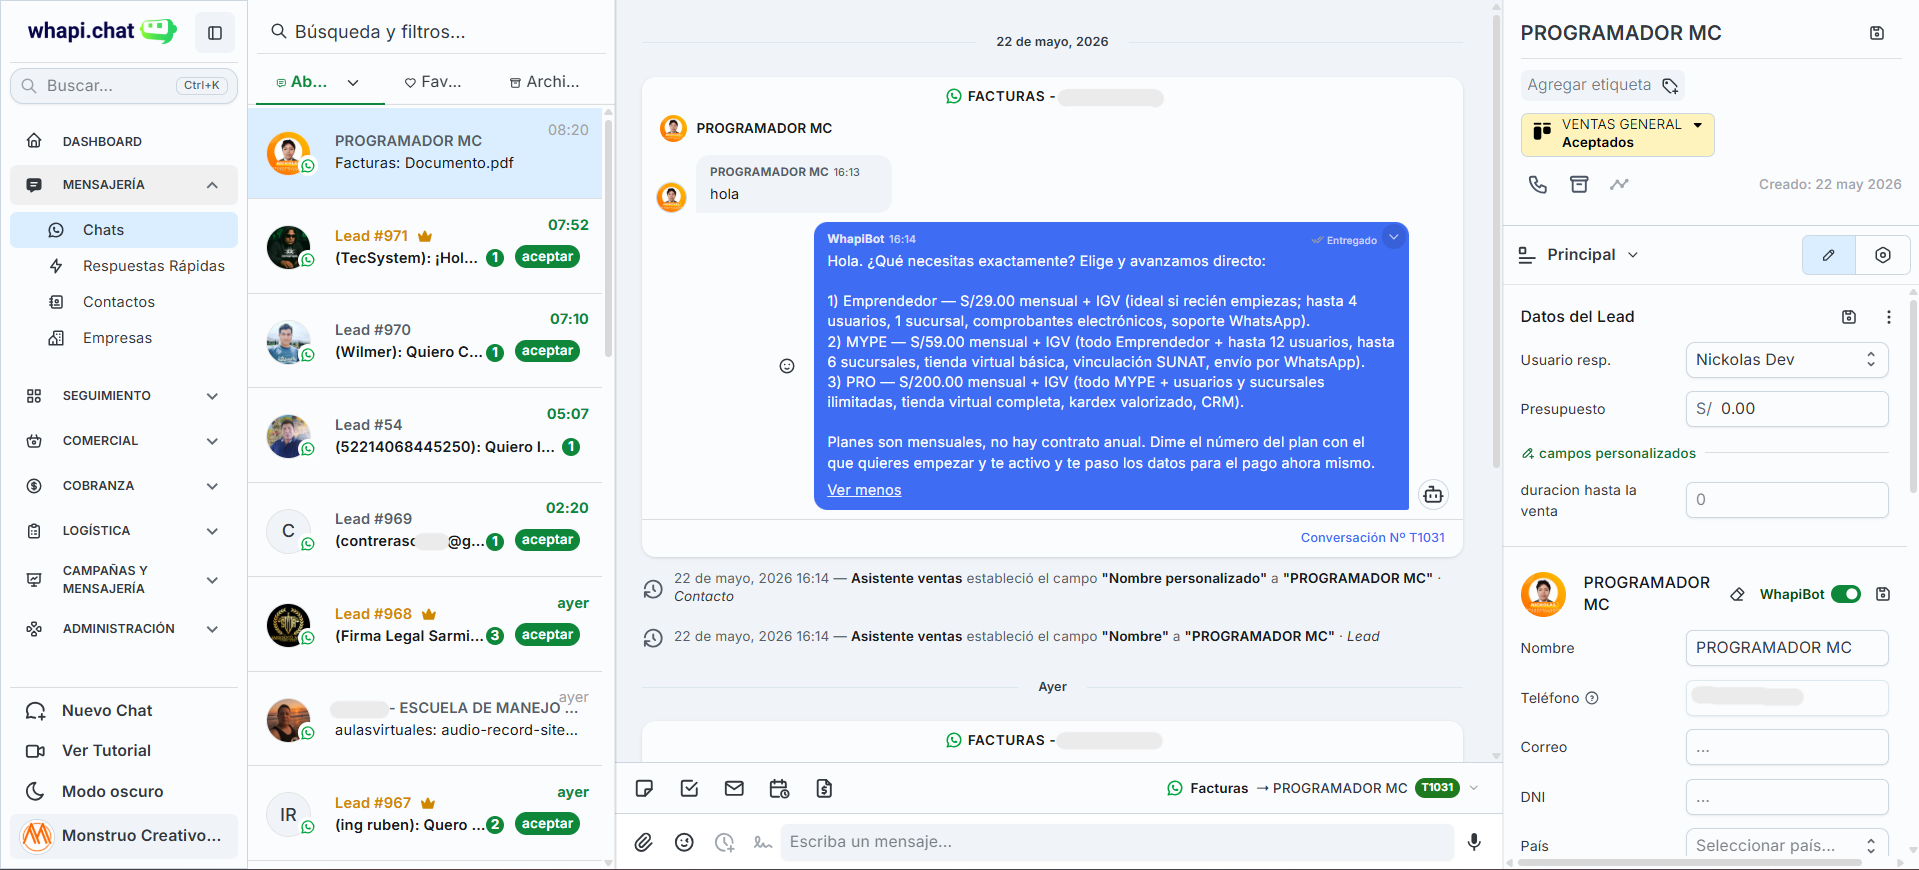Click the invoice document icon in the message toolbar
The width and height of the screenshot is (1919, 870).
824,789
